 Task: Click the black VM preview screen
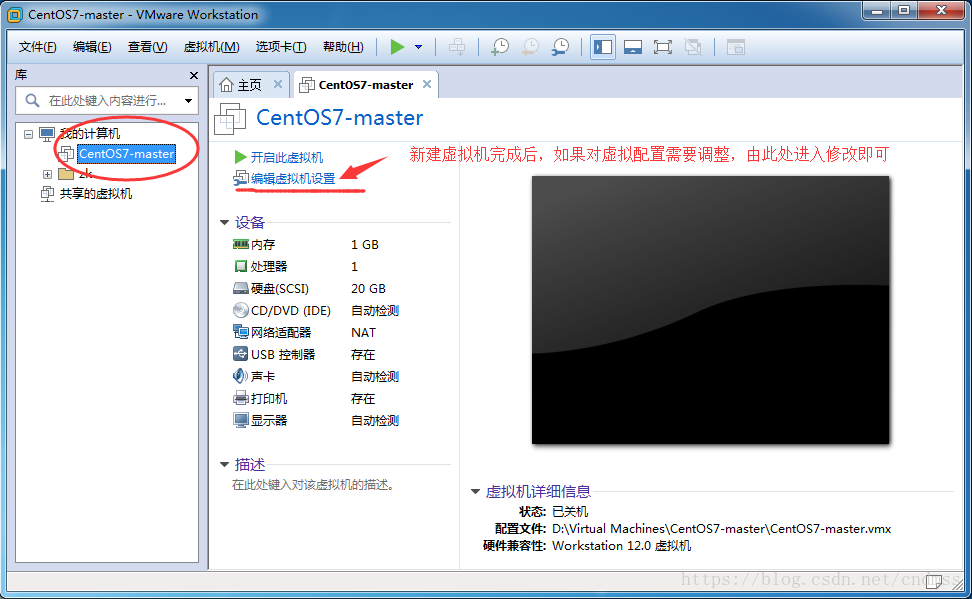point(710,310)
